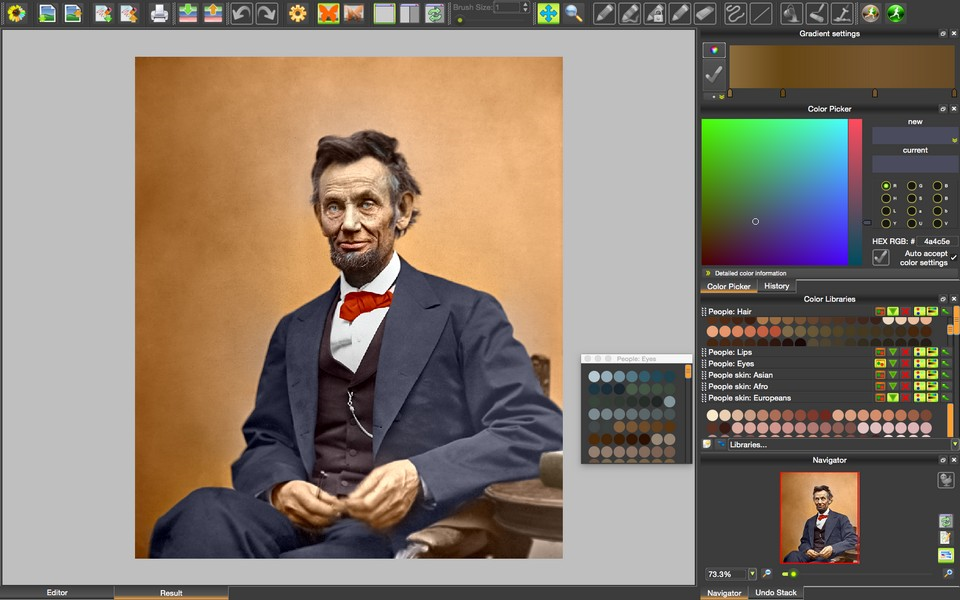Click the Undo arrow in the toolbar
This screenshot has height=600, width=960.
[240, 13]
